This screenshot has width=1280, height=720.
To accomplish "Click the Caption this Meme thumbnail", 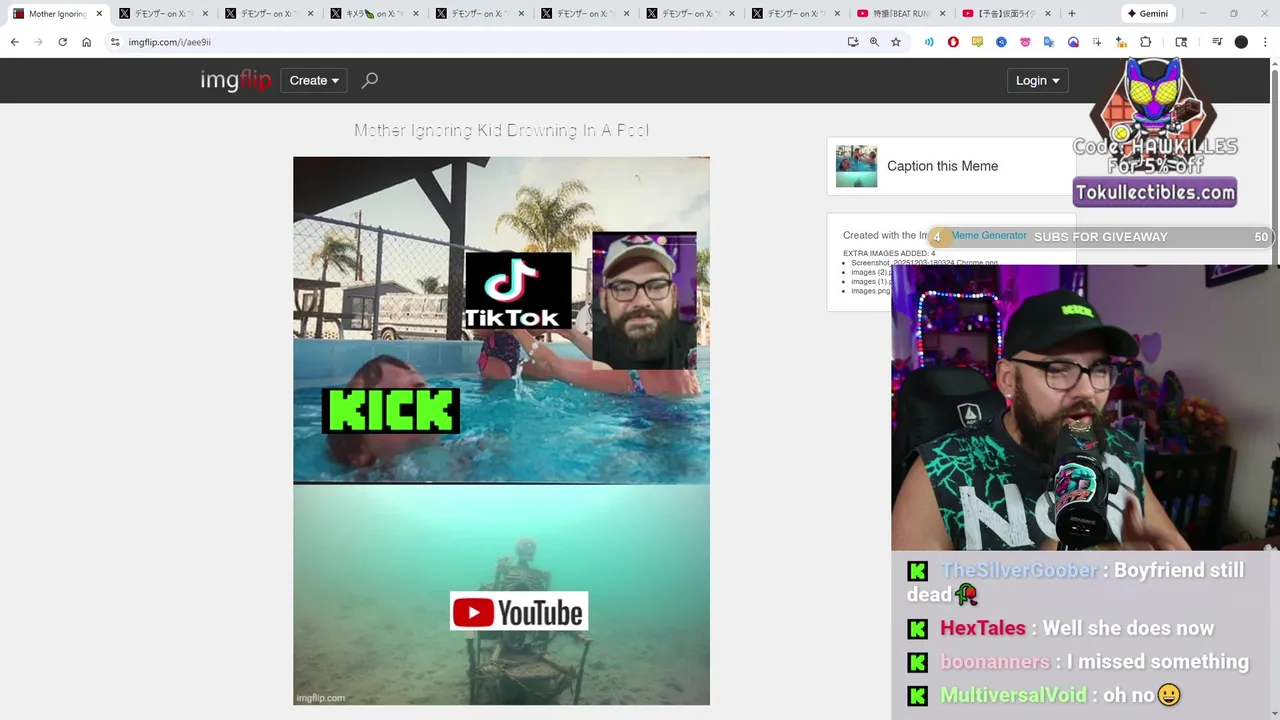I will point(856,166).
